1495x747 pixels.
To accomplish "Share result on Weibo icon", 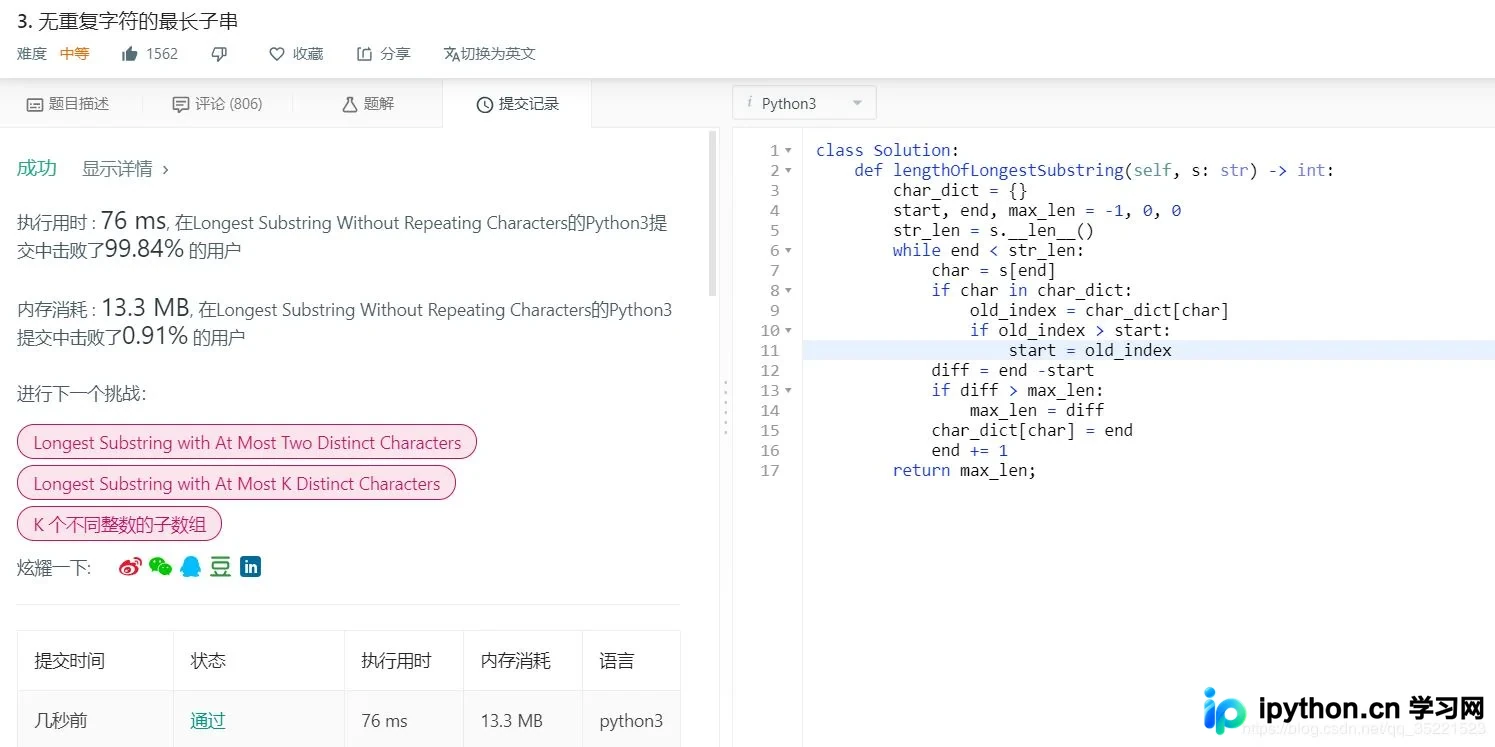I will [x=130, y=567].
